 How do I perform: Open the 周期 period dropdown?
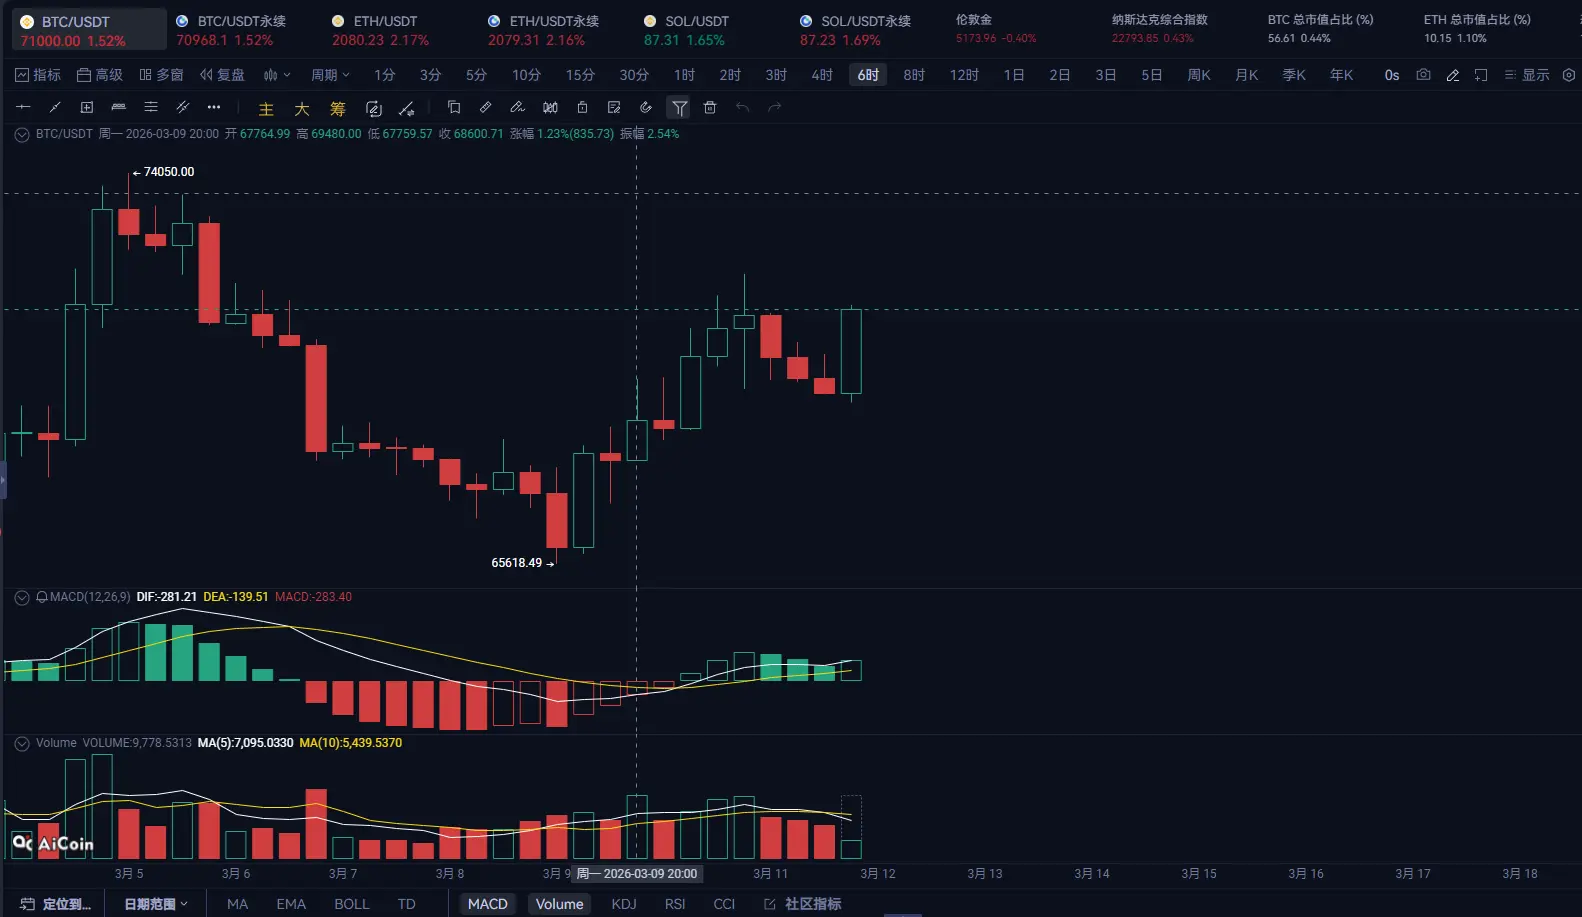pyautogui.click(x=330, y=75)
